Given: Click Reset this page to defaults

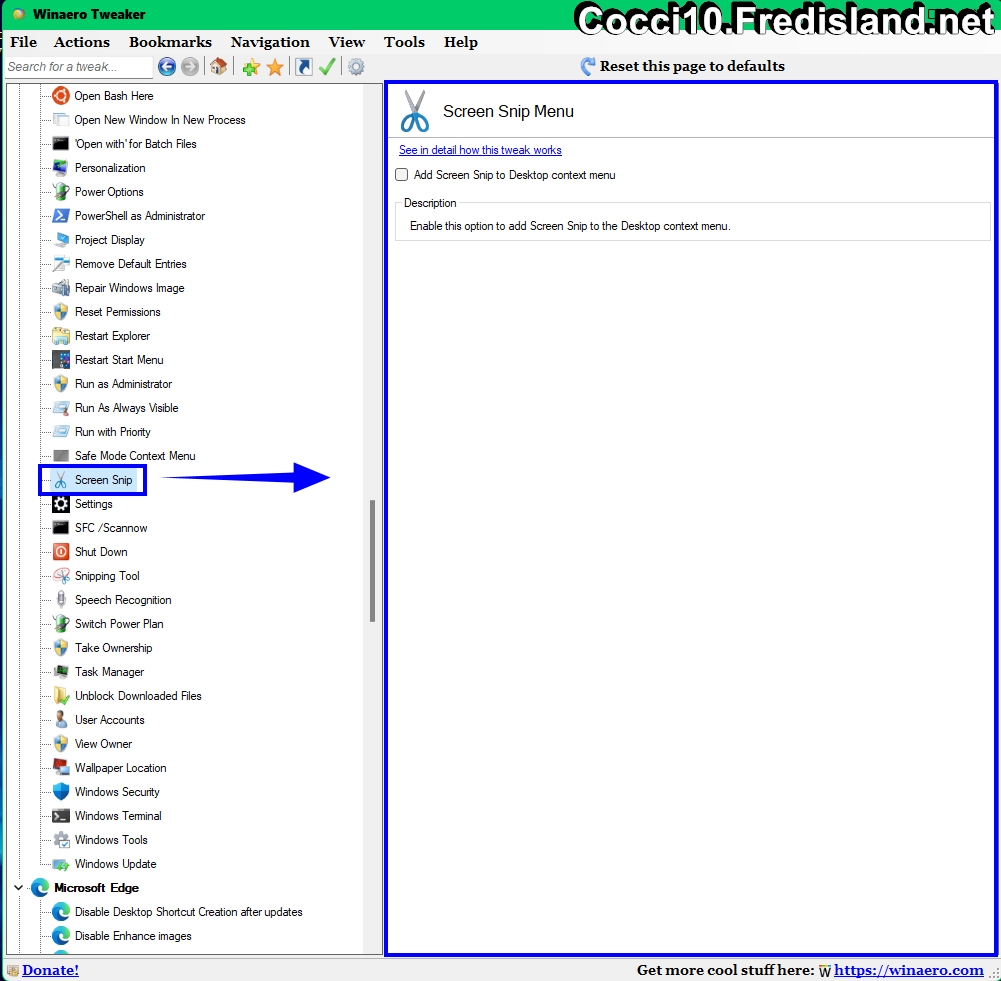Looking at the screenshot, I should pos(682,66).
